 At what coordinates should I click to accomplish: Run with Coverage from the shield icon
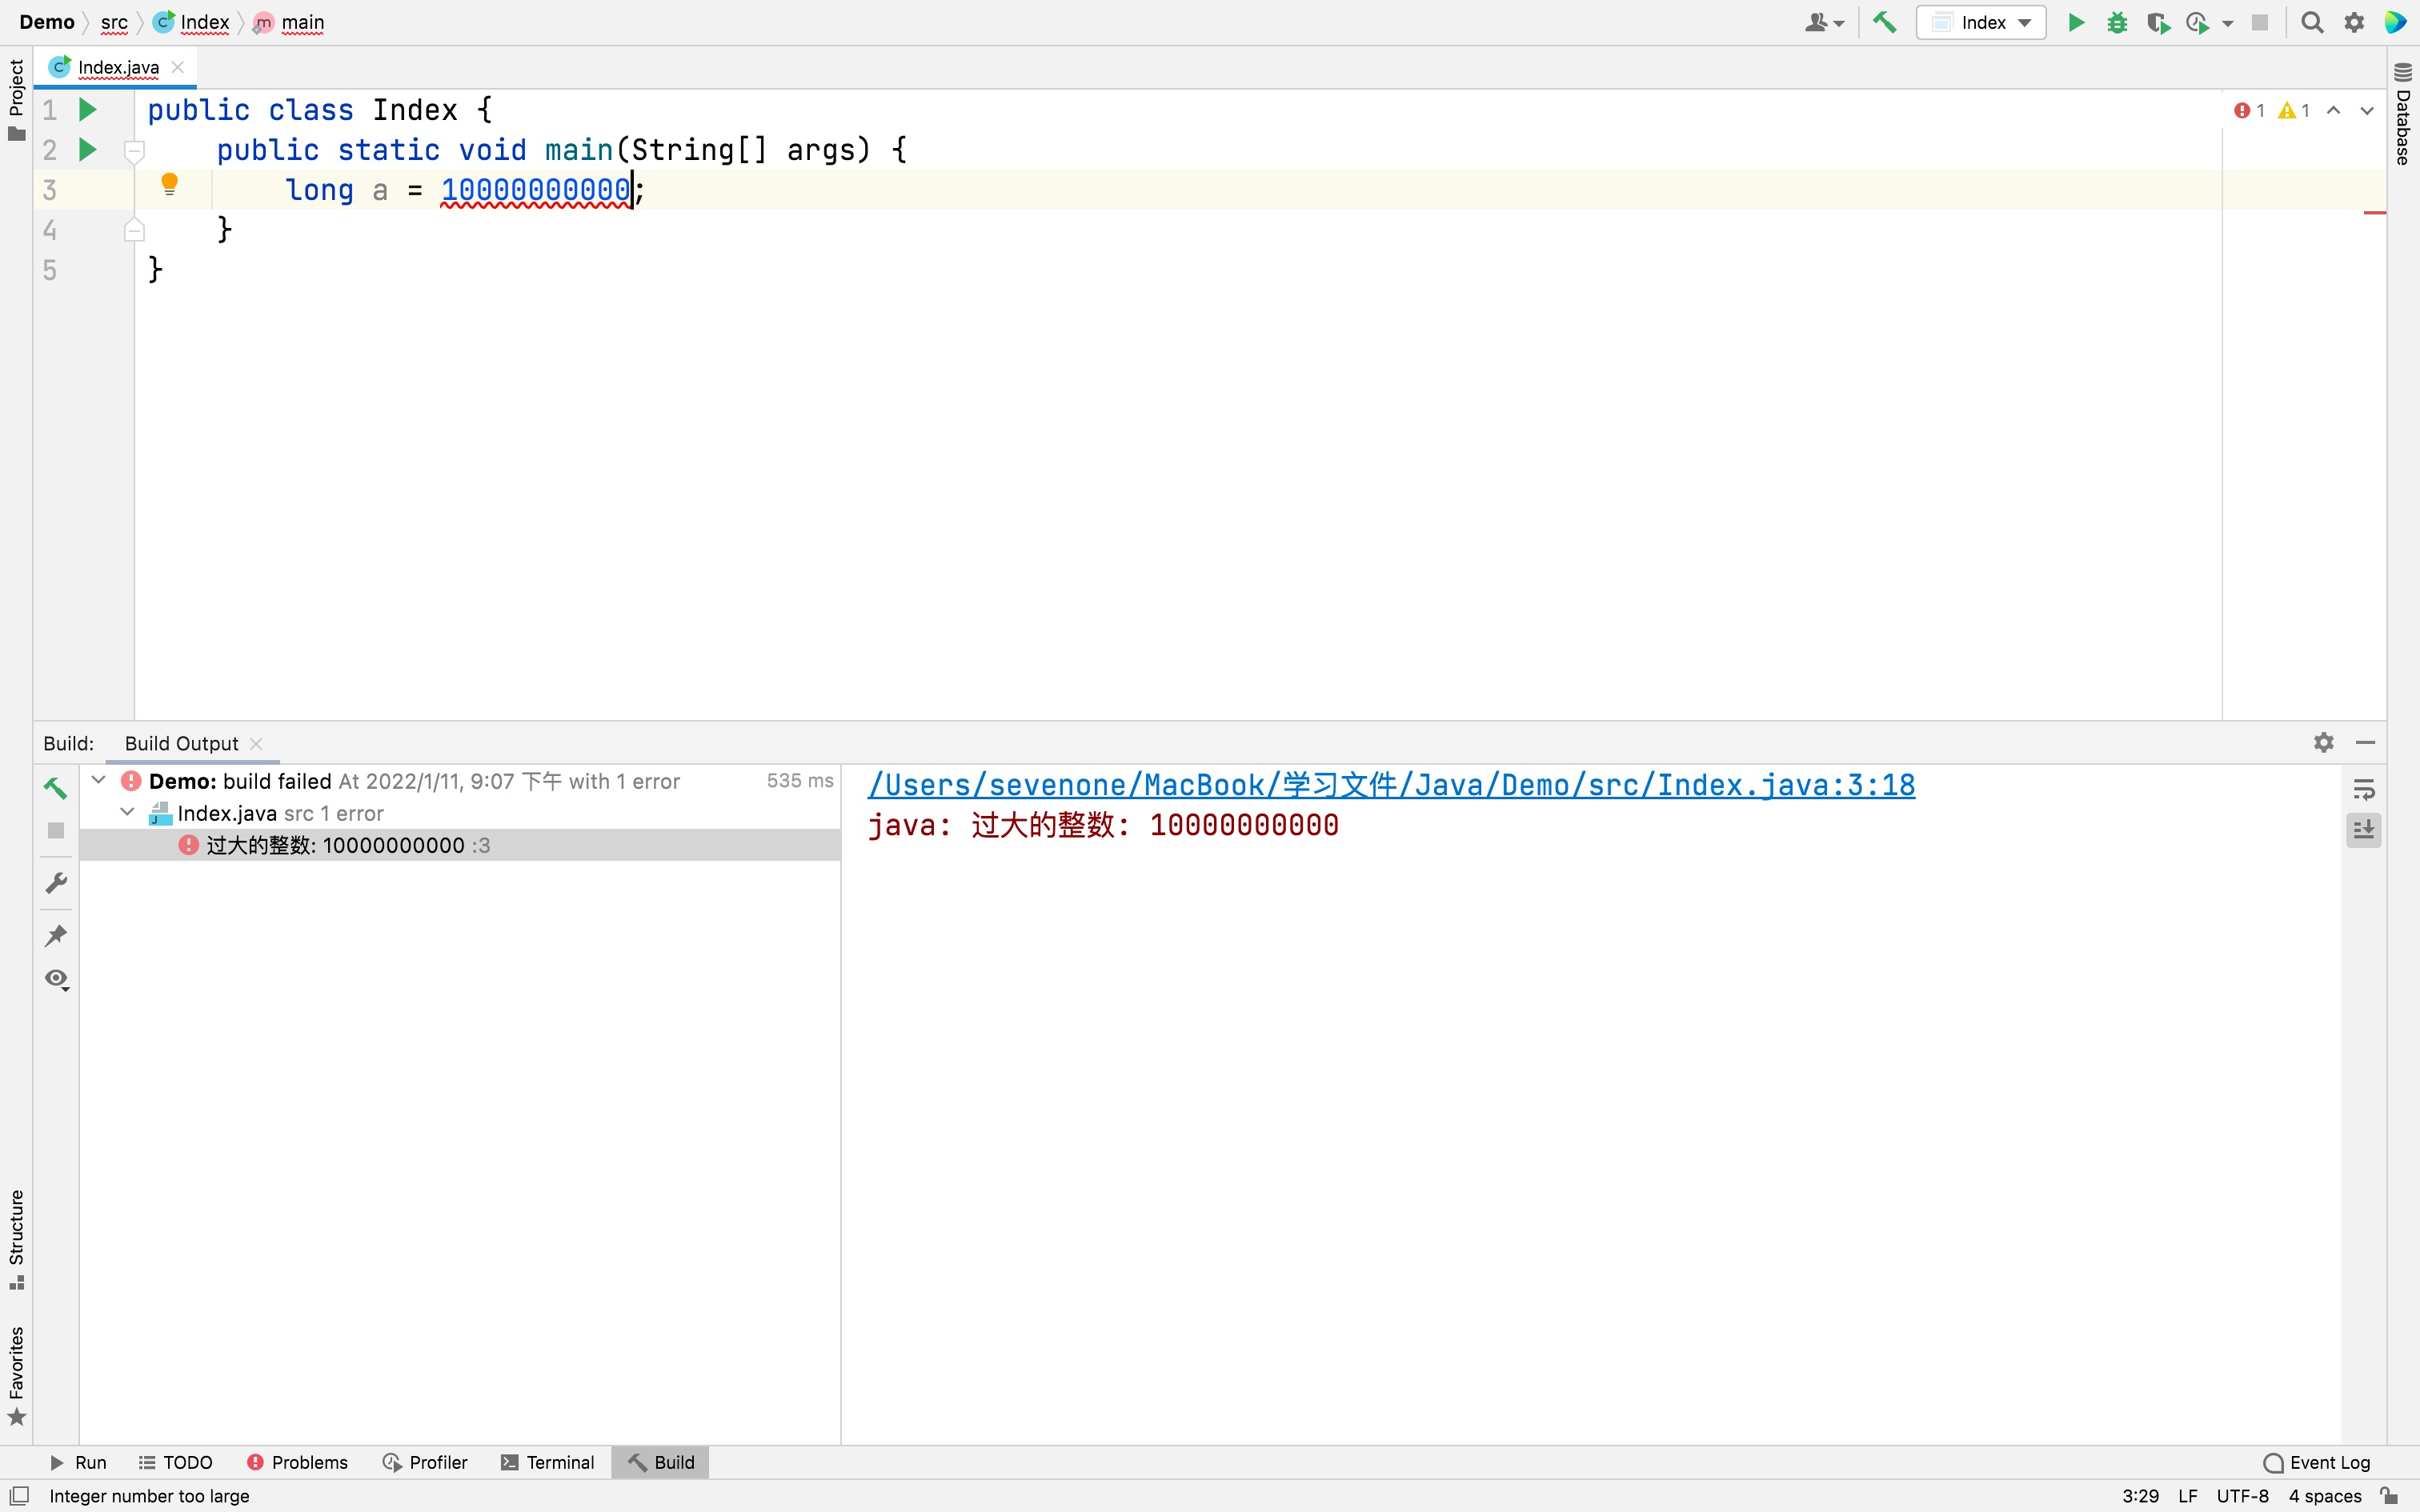click(x=2157, y=22)
